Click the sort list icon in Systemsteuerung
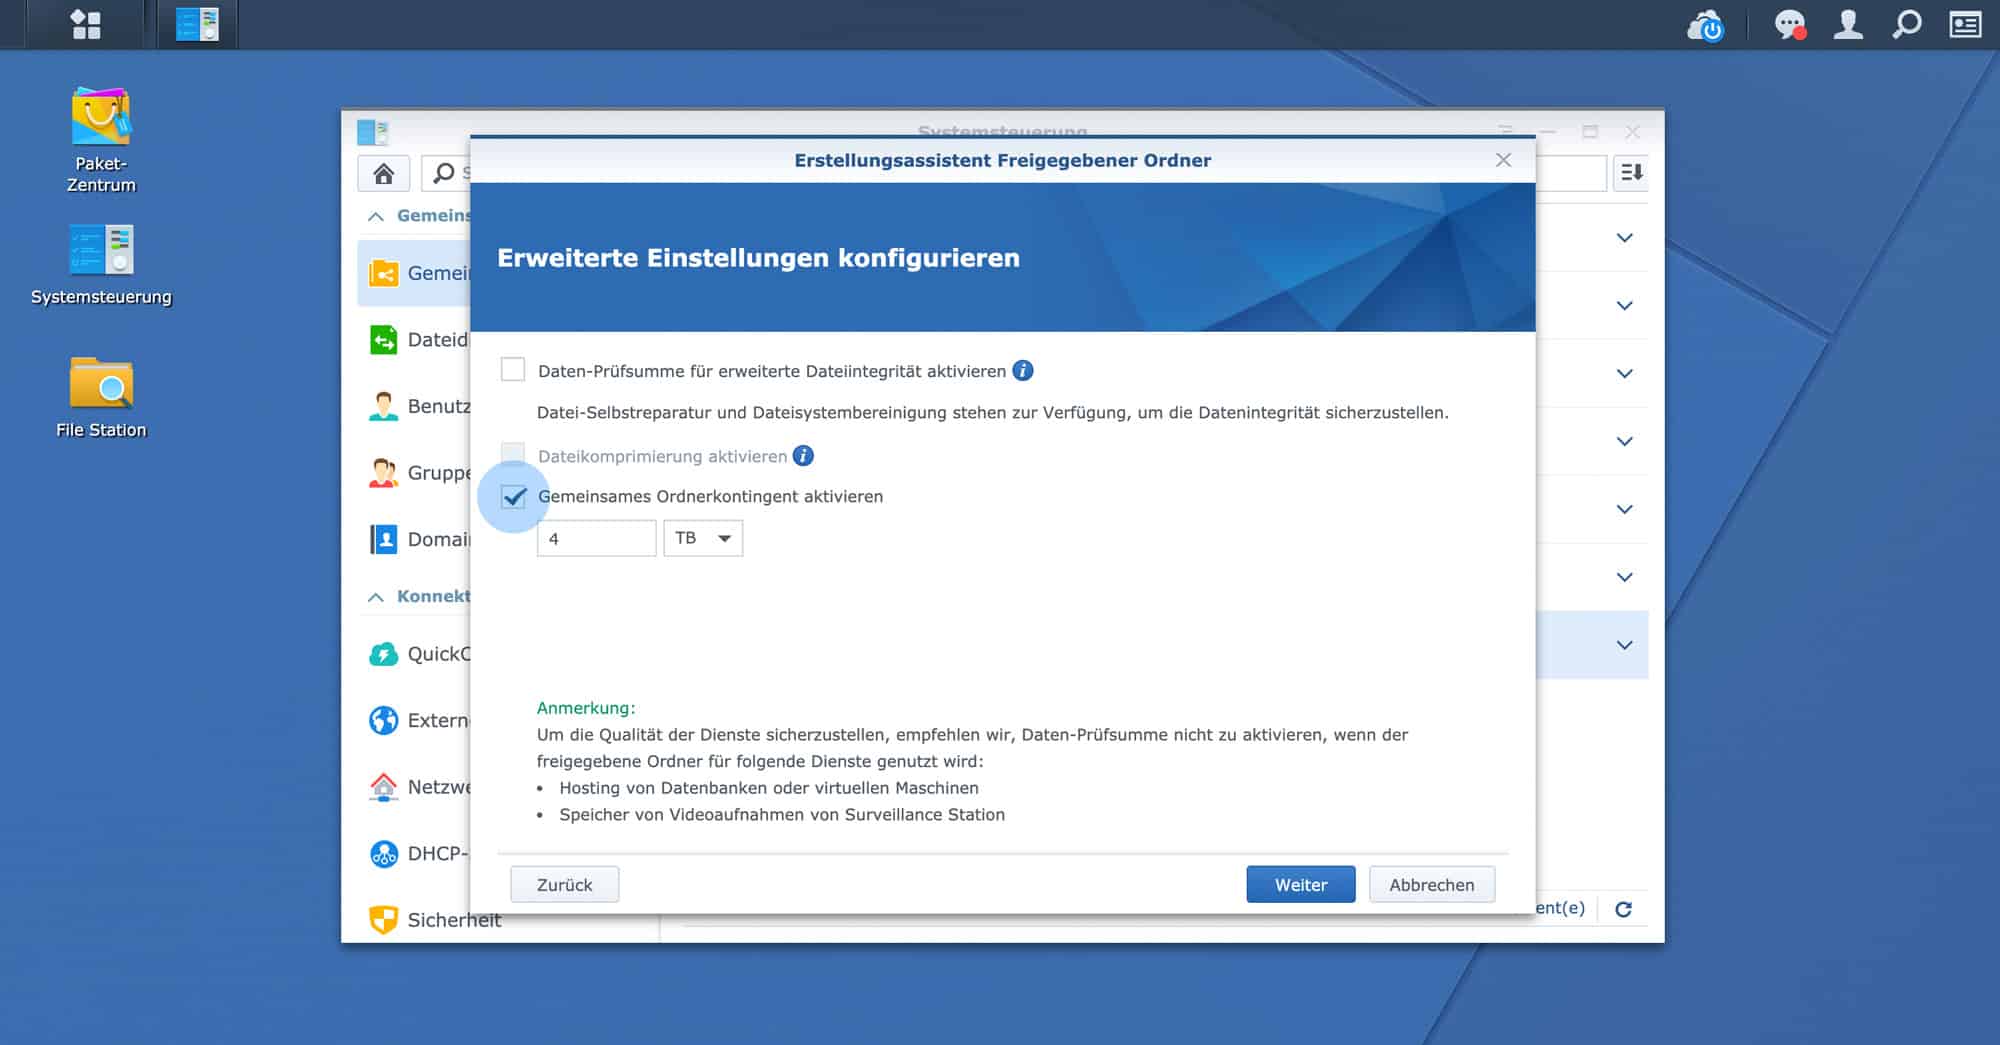Viewport: 2000px width, 1045px height. pos(1631,173)
